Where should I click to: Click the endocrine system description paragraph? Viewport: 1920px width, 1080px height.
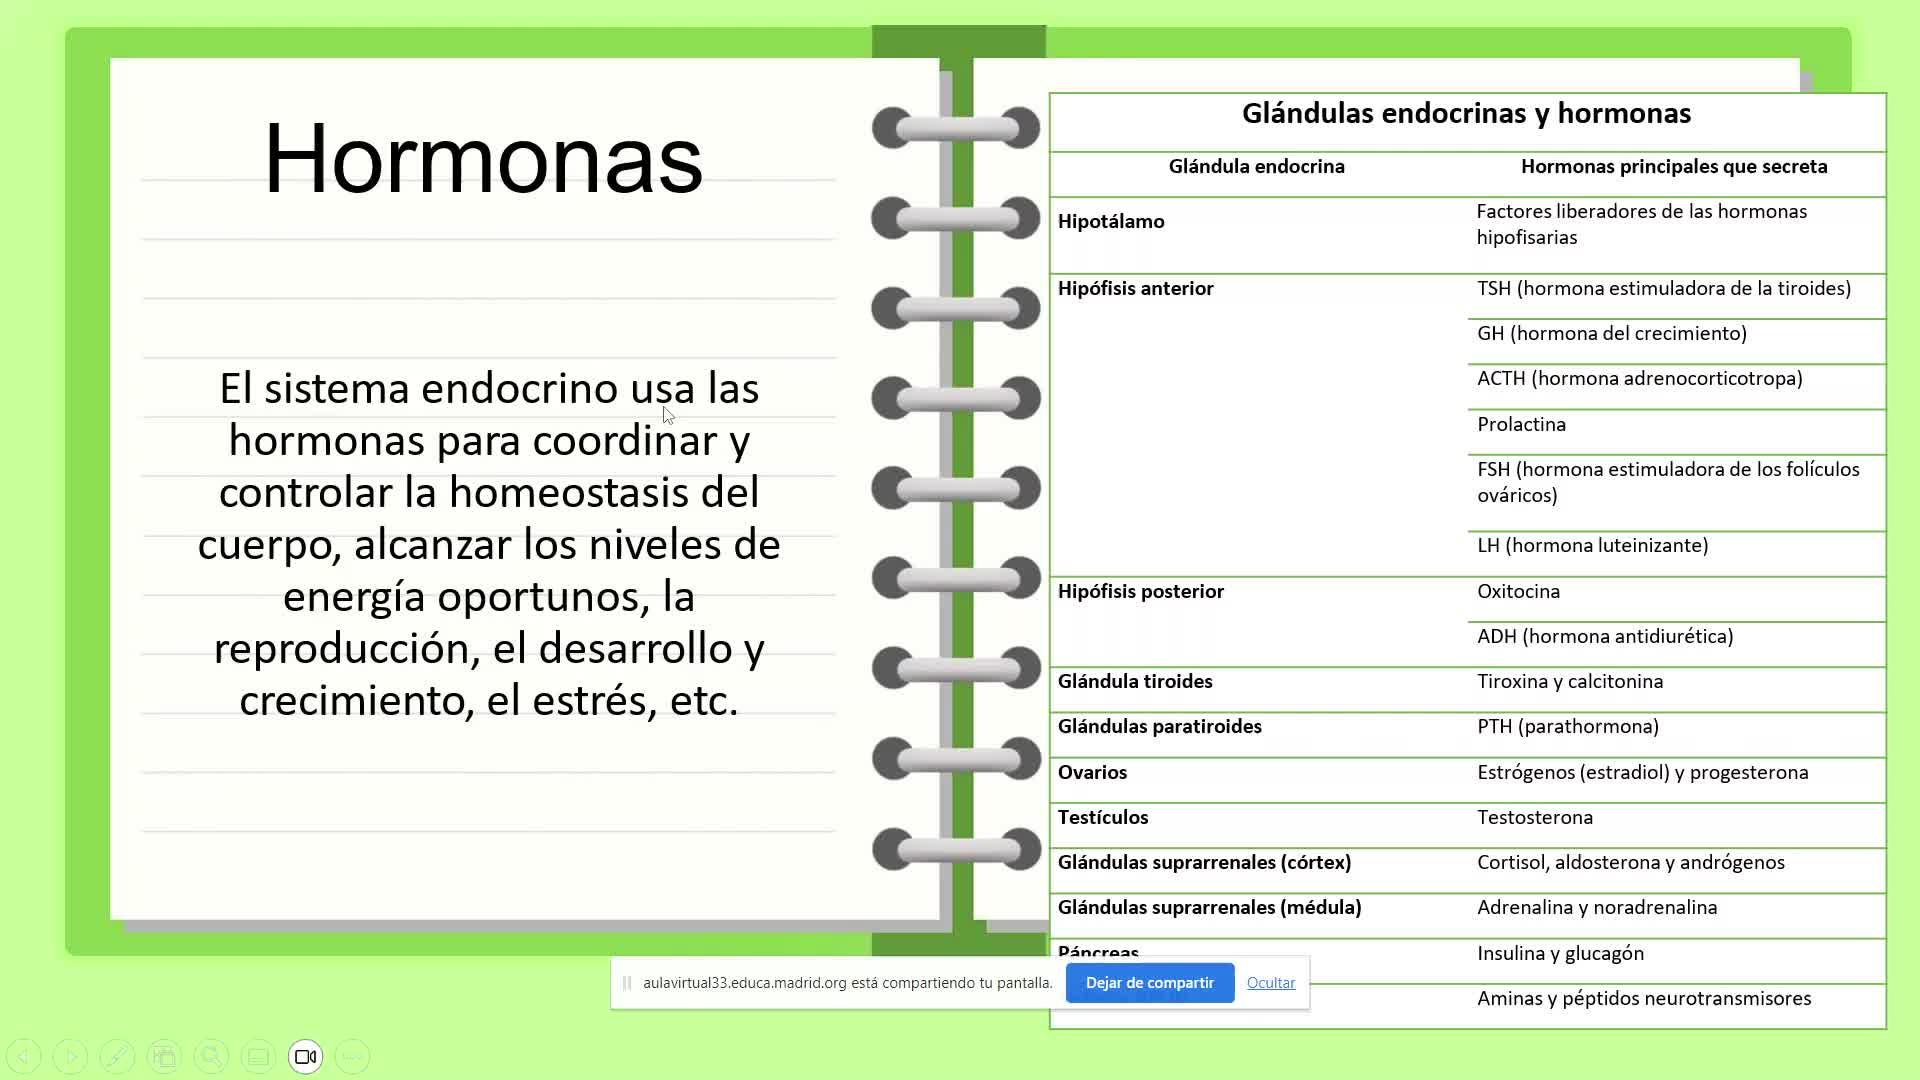click(488, 544)
